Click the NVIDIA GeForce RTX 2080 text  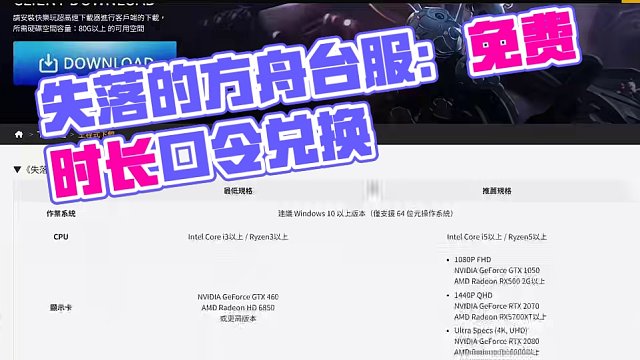[497, 341]
